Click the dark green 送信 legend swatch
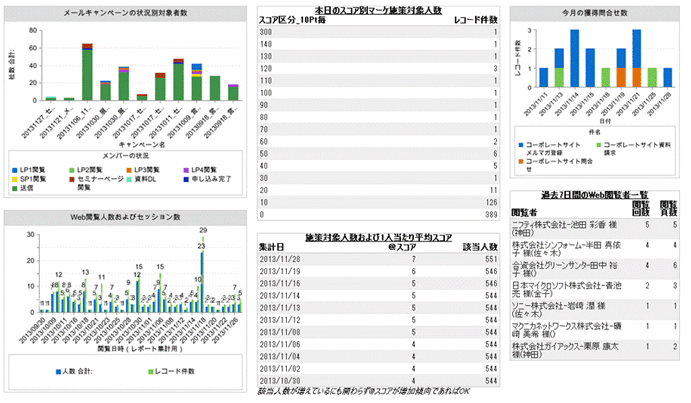 (15, 188)
